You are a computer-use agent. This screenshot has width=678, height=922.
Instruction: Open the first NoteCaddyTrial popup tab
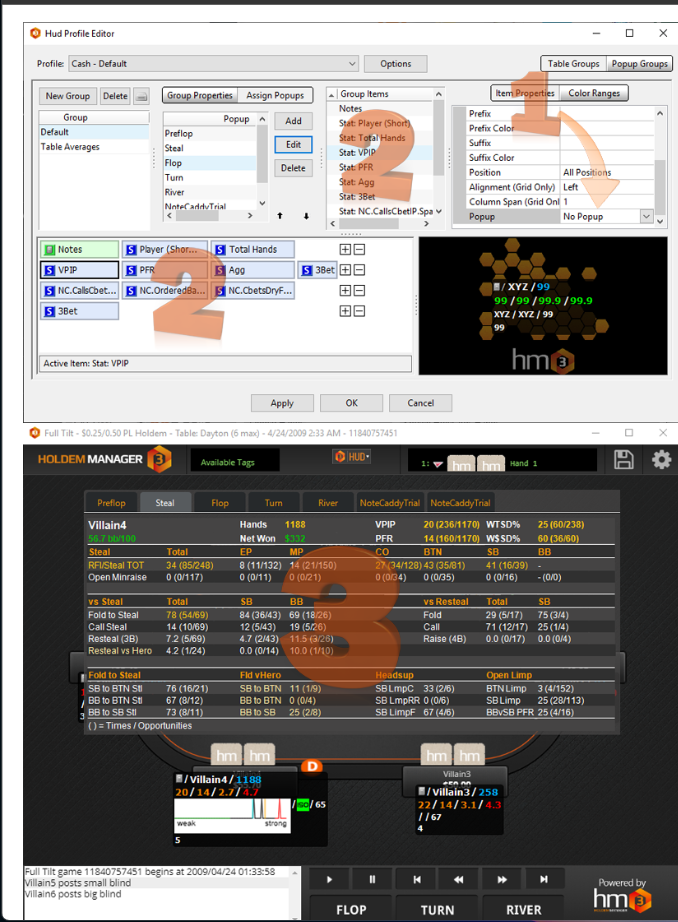[390, 503]
